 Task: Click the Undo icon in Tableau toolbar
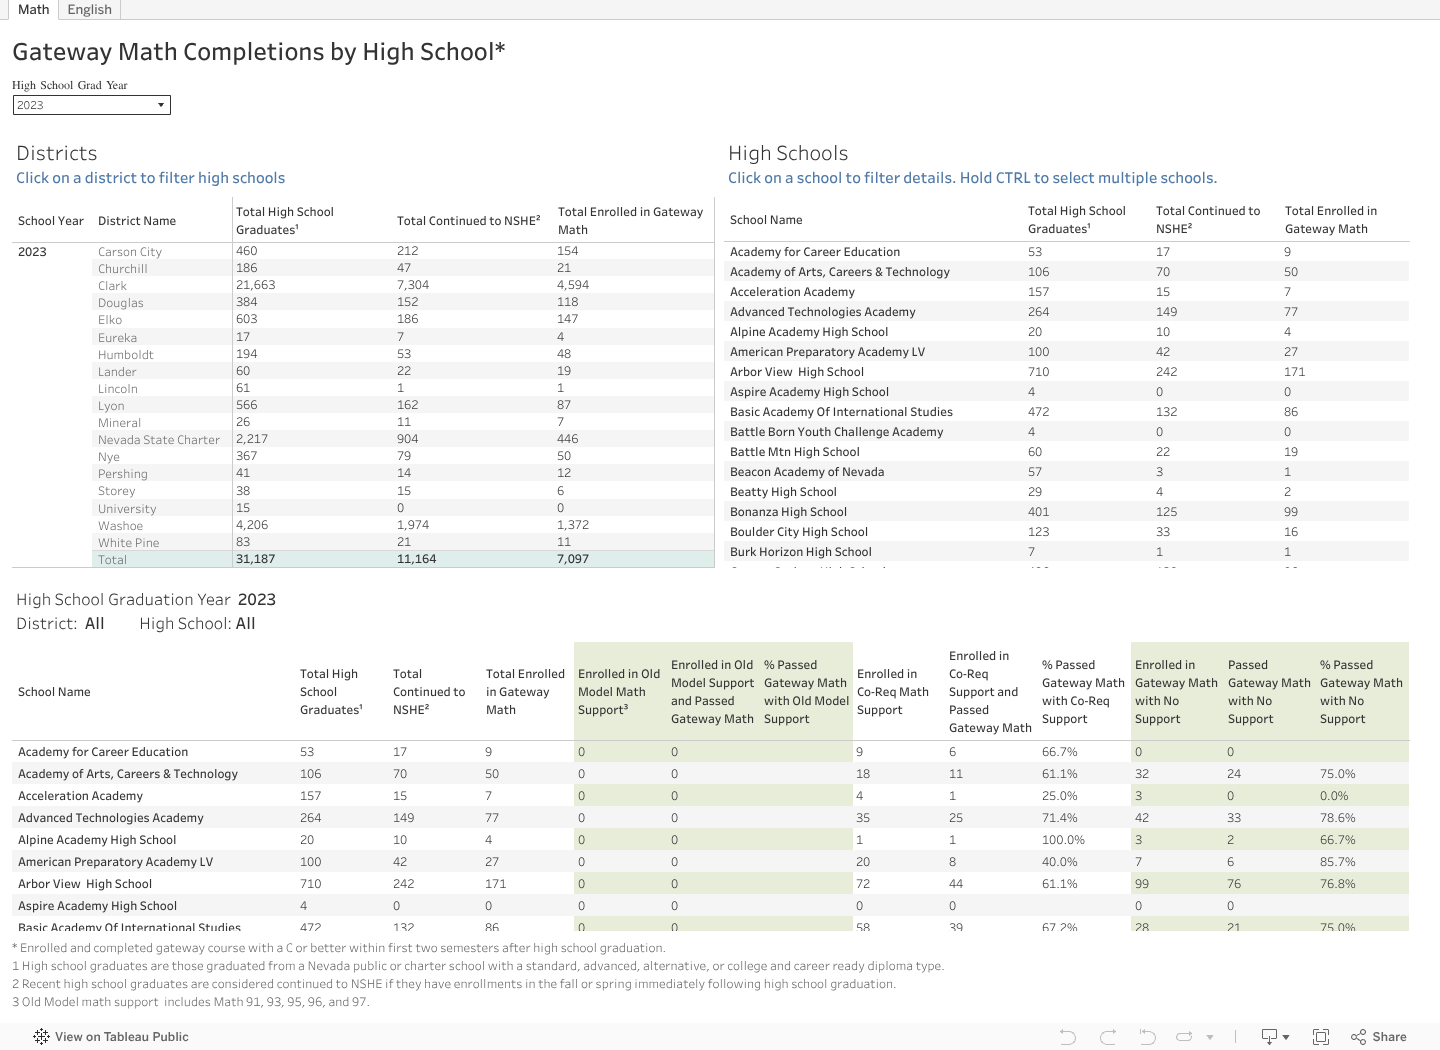pos(1068,1037)
